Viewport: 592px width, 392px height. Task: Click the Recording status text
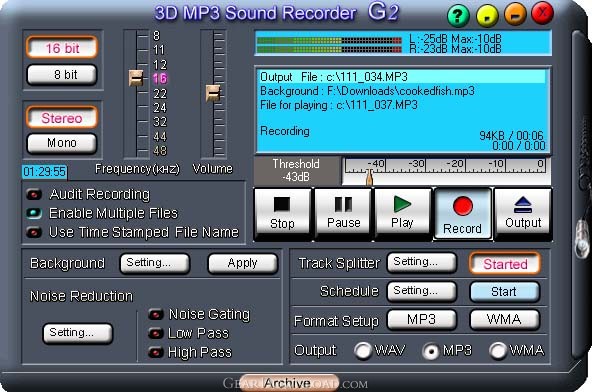[285, 131]
